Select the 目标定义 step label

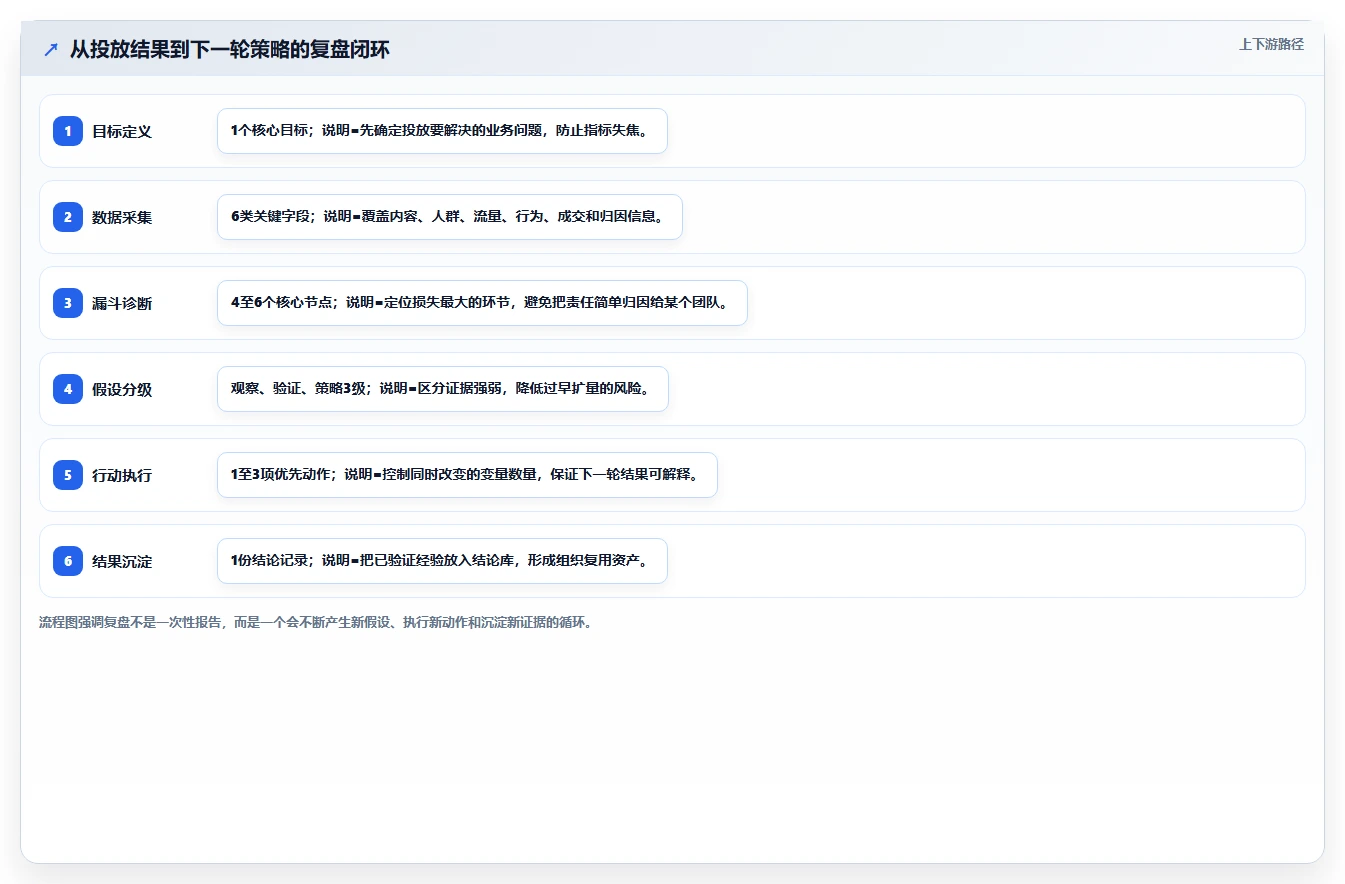(122, 131)
